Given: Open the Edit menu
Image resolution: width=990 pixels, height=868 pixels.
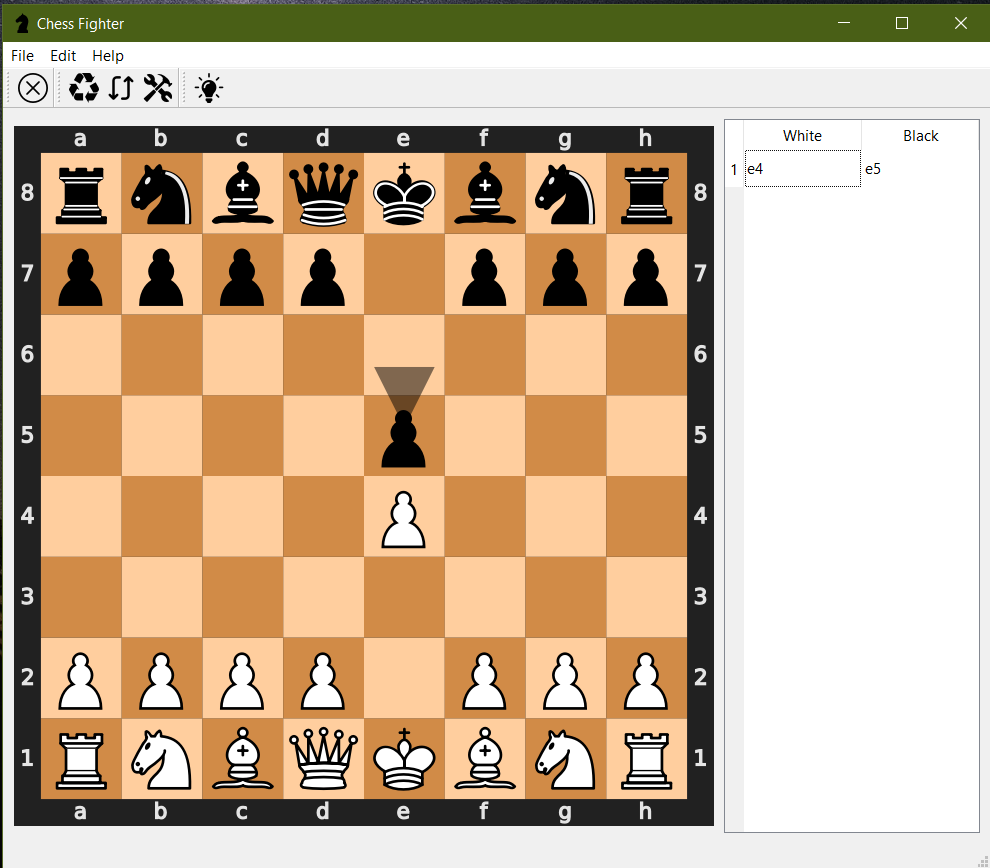Looking at the screenshot, I should (x=63, y=56).
